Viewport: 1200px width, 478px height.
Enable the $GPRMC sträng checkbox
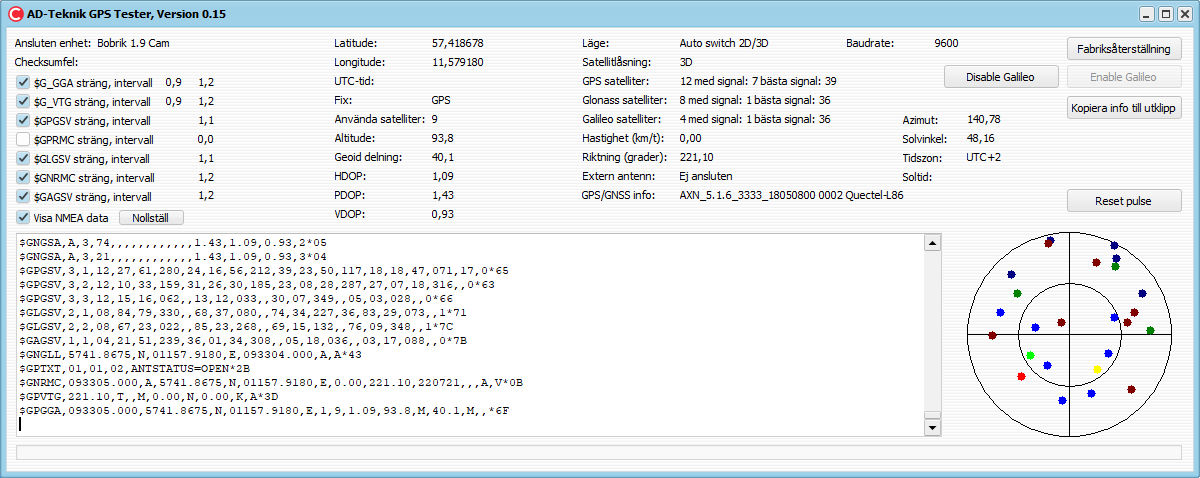click(24, 140)
